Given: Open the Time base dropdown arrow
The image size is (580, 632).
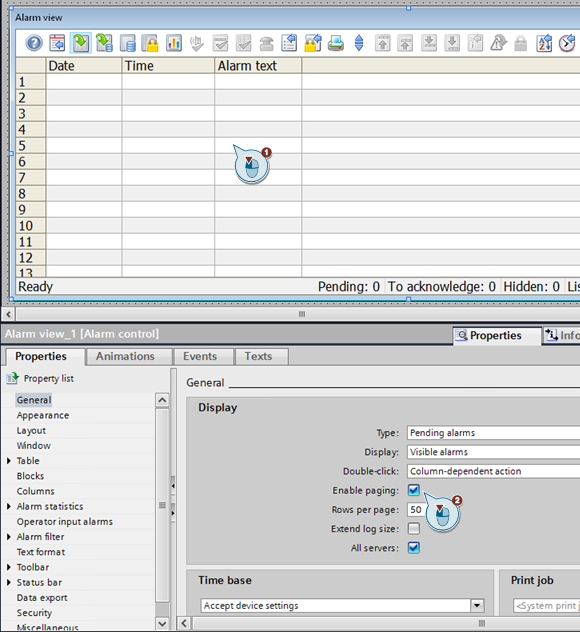Looking at the screenshot, I should [x=477, y=605].
